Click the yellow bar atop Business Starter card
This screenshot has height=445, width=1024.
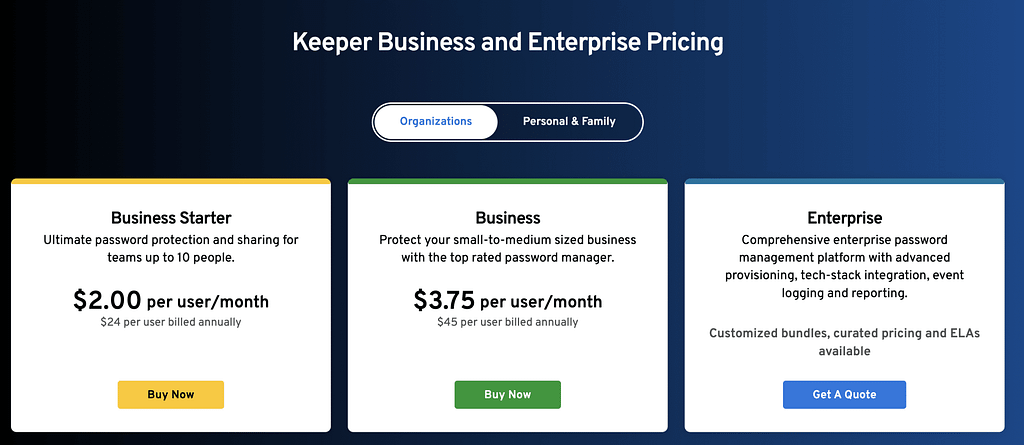coord(171,182)
